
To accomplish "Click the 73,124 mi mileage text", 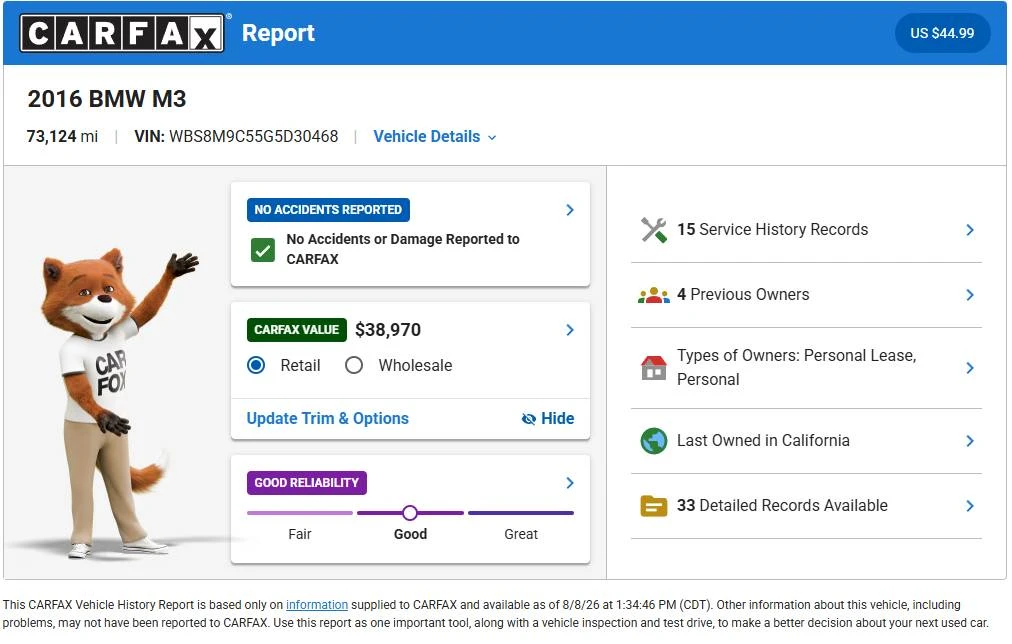I will [x=63, y=137].
